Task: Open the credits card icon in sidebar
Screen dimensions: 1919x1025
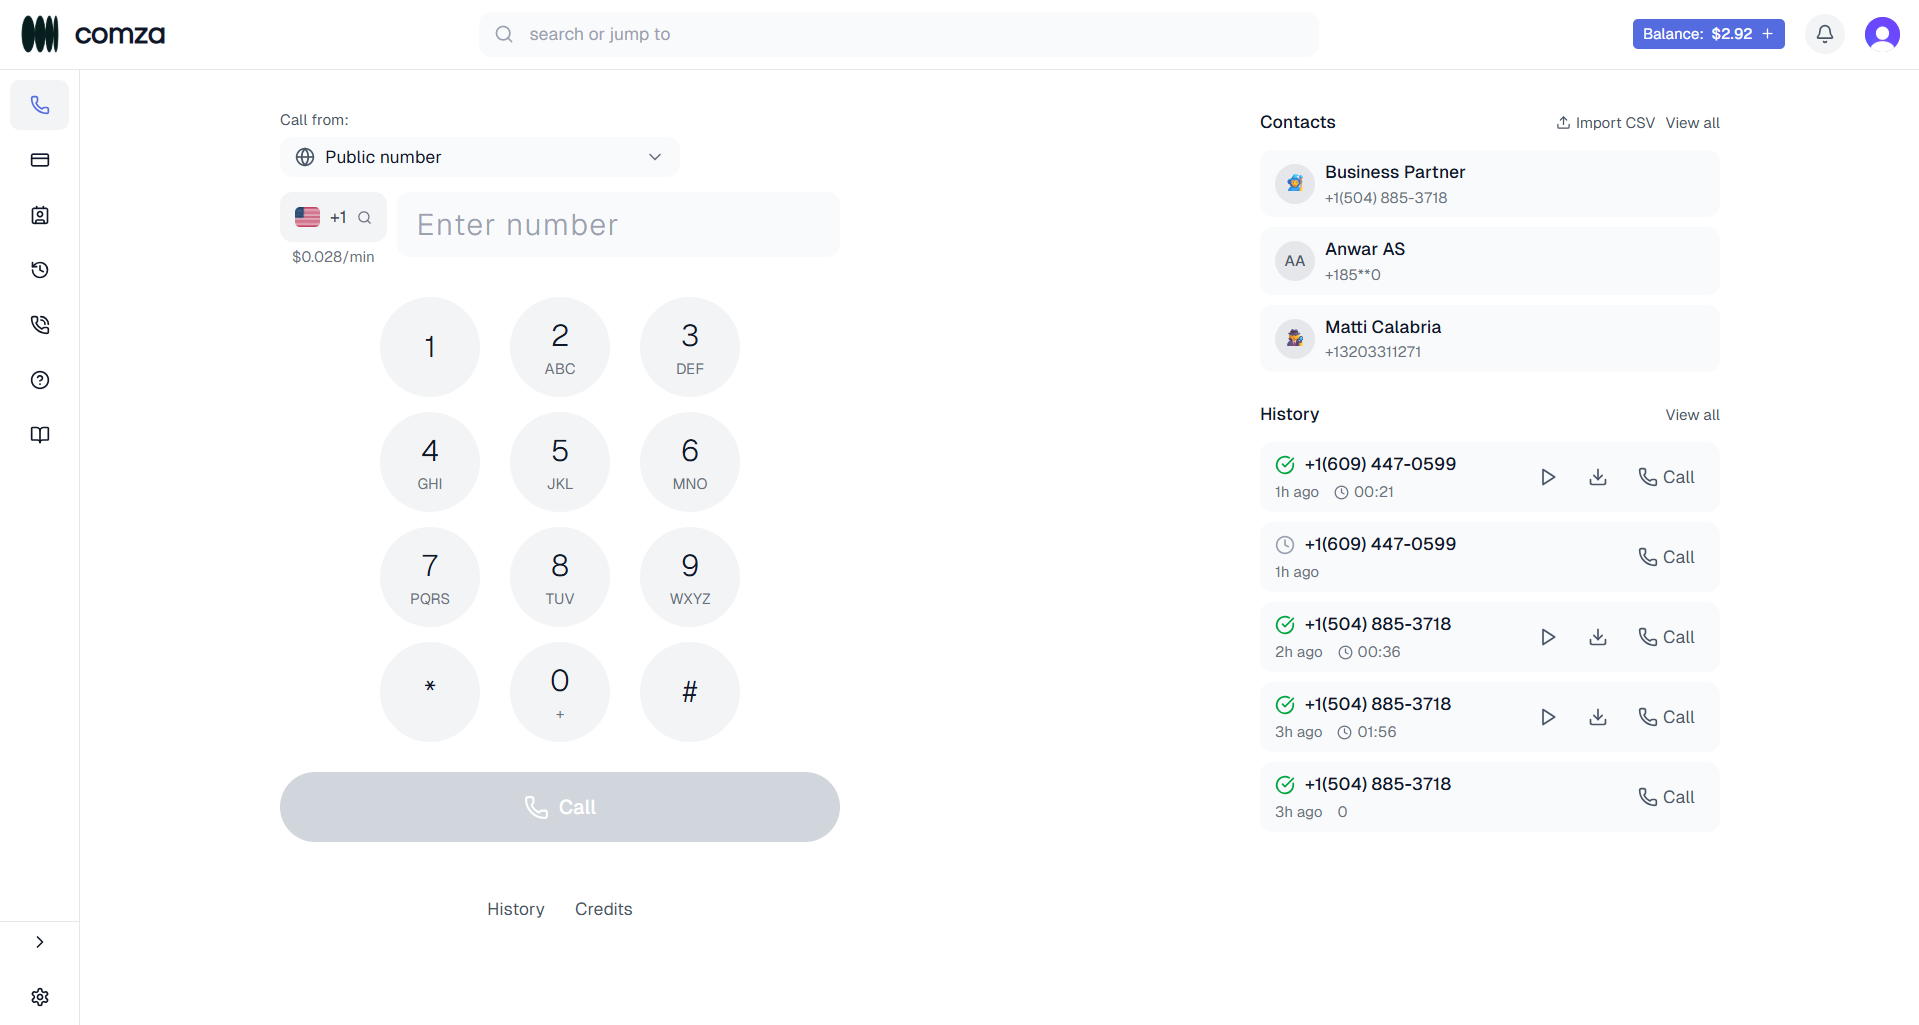Action: (x=40, y=160)
